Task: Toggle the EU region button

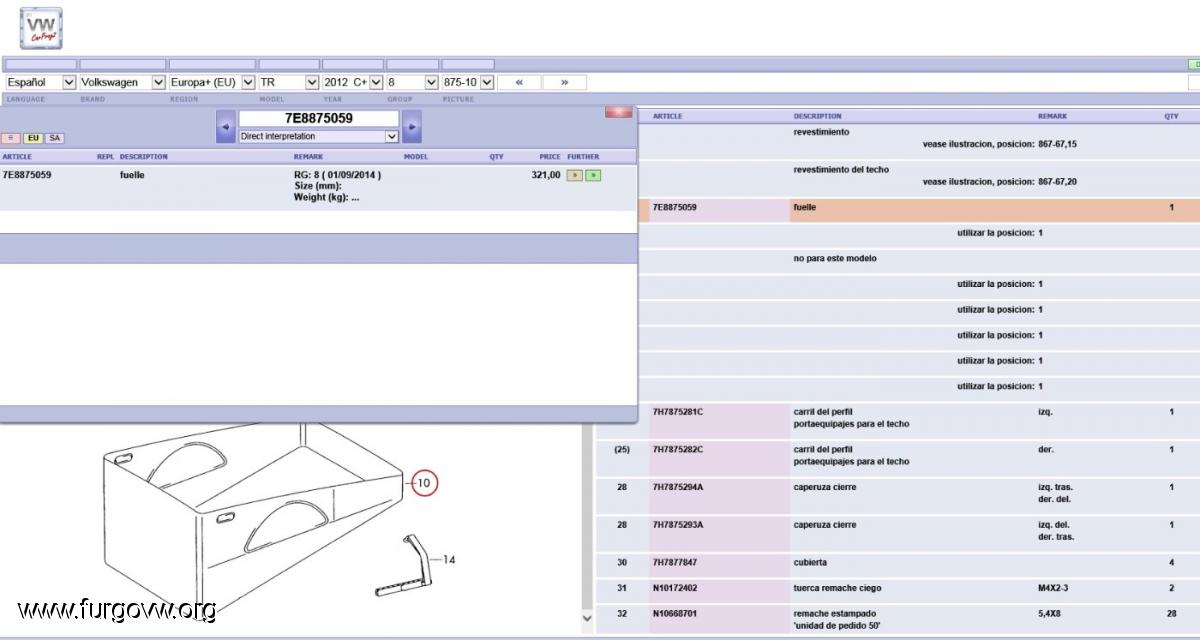Action: 33,138
